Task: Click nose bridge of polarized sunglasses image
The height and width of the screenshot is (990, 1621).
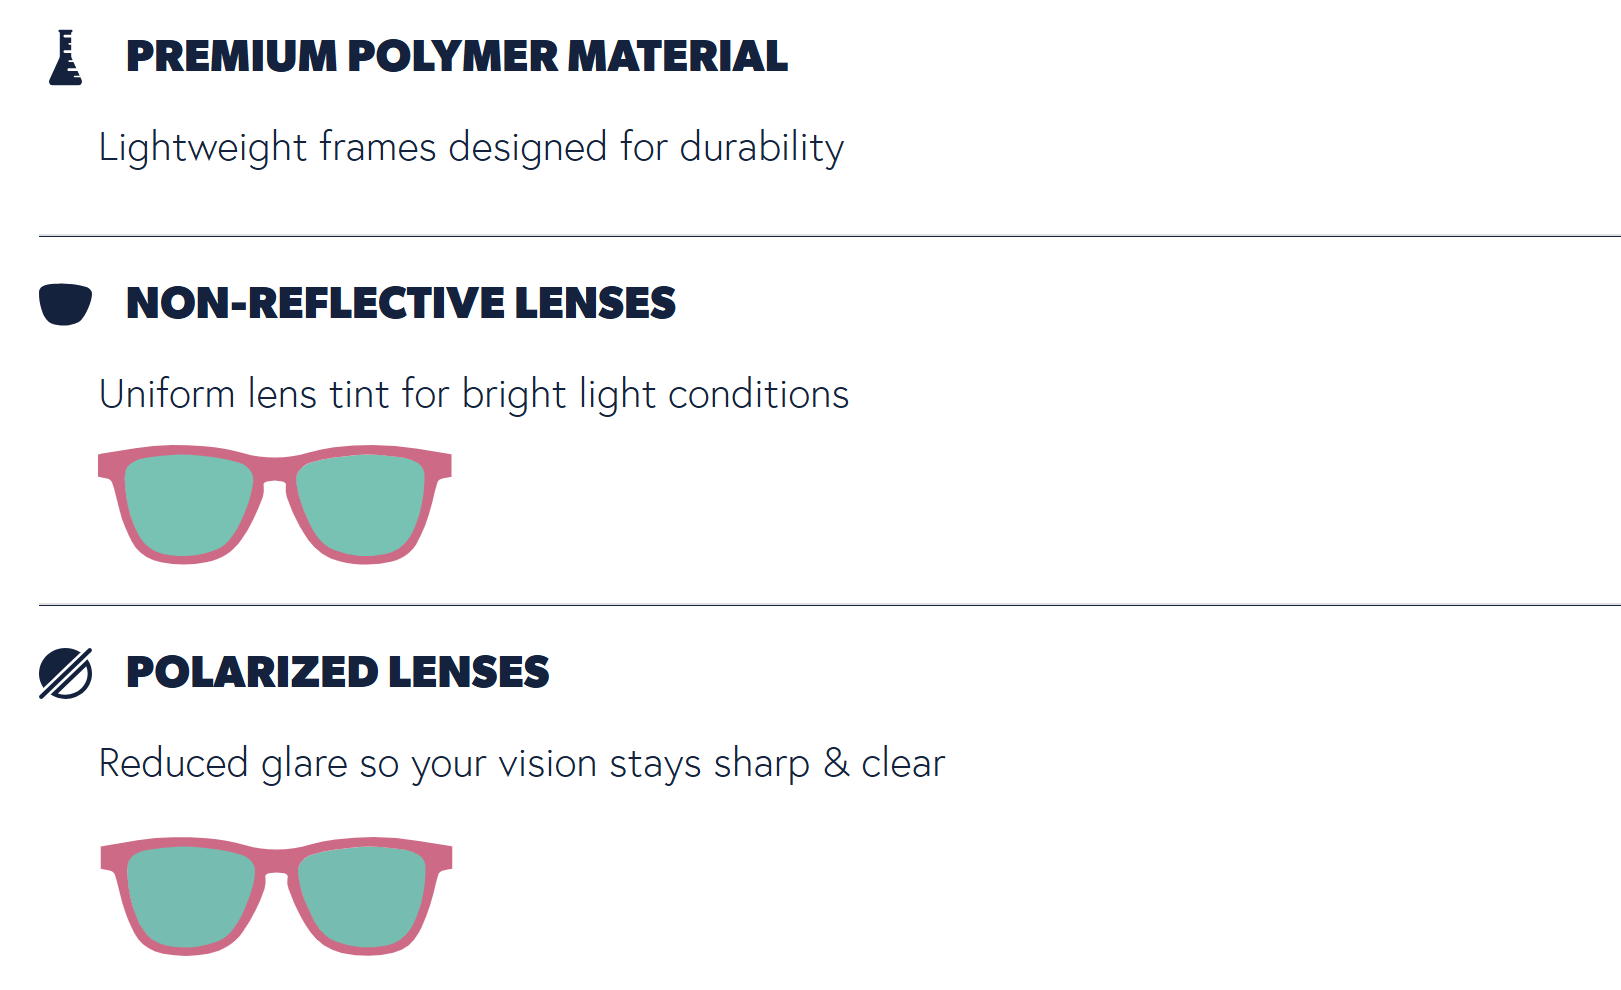Action: (x=277, y=861)
